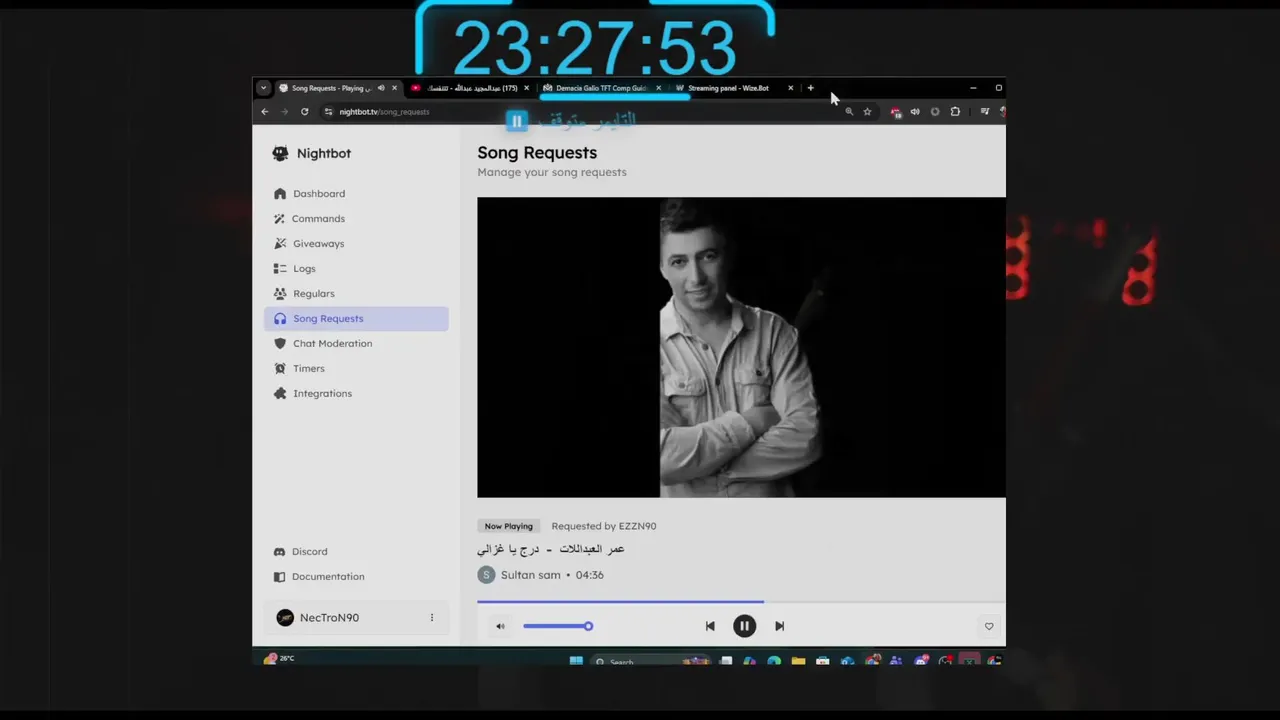1280x720 pixels.
Task: Skip to the next song
Action: [779, 626]
